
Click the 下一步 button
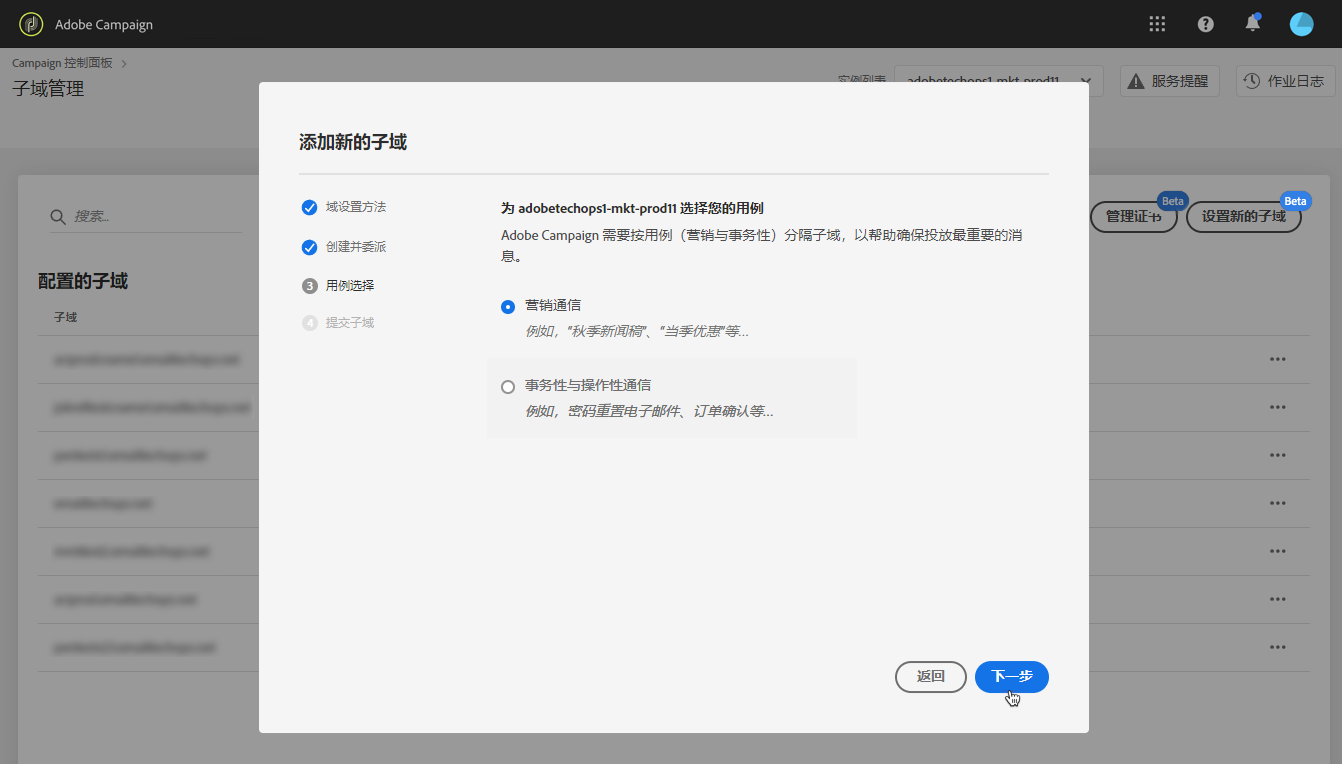pos(1012,677)
